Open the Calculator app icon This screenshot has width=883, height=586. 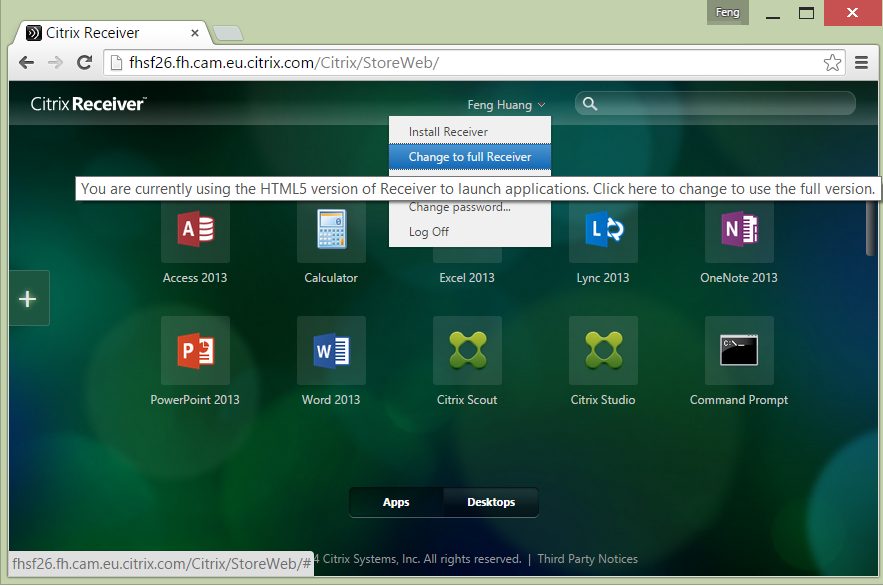coord(331,231)
